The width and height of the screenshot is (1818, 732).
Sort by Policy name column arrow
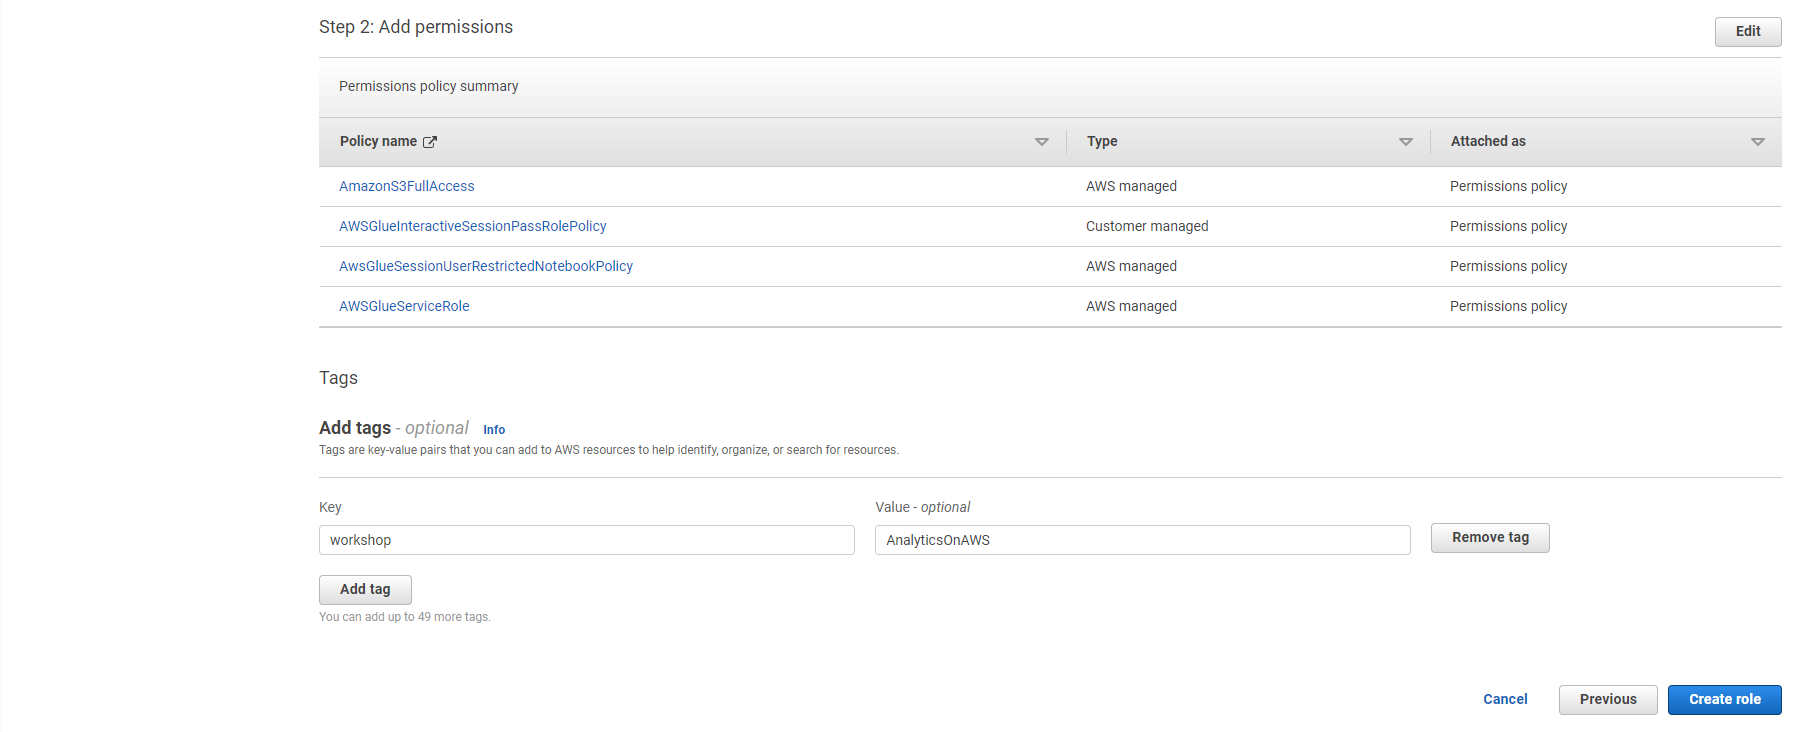[x=1041, y=142]
